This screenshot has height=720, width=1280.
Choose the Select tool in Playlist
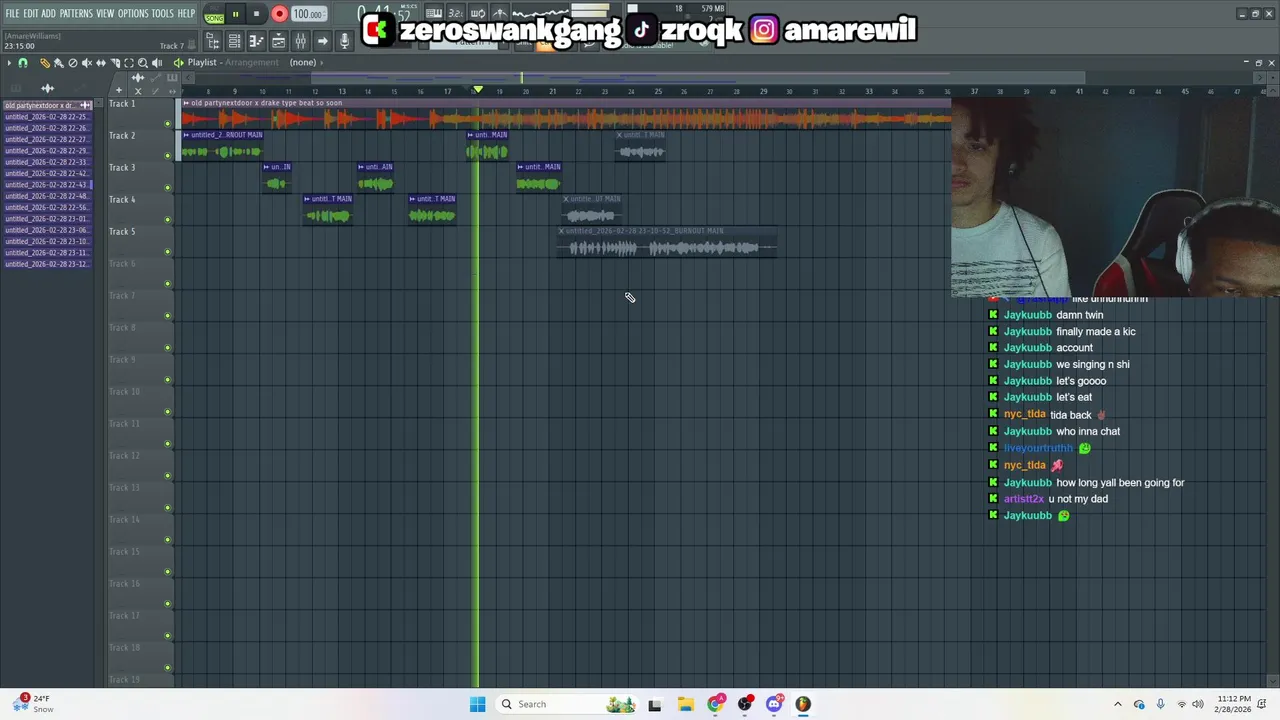(x=128, y=63)
